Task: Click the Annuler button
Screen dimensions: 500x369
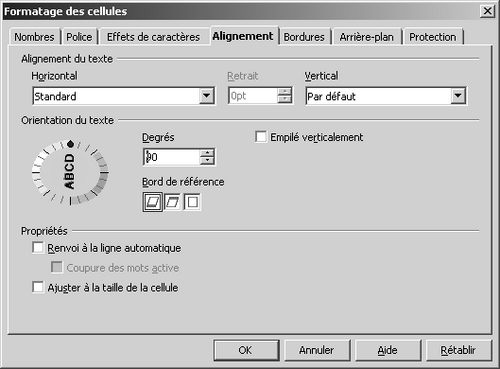Action: pyautogui.click(x=317, y=350)
